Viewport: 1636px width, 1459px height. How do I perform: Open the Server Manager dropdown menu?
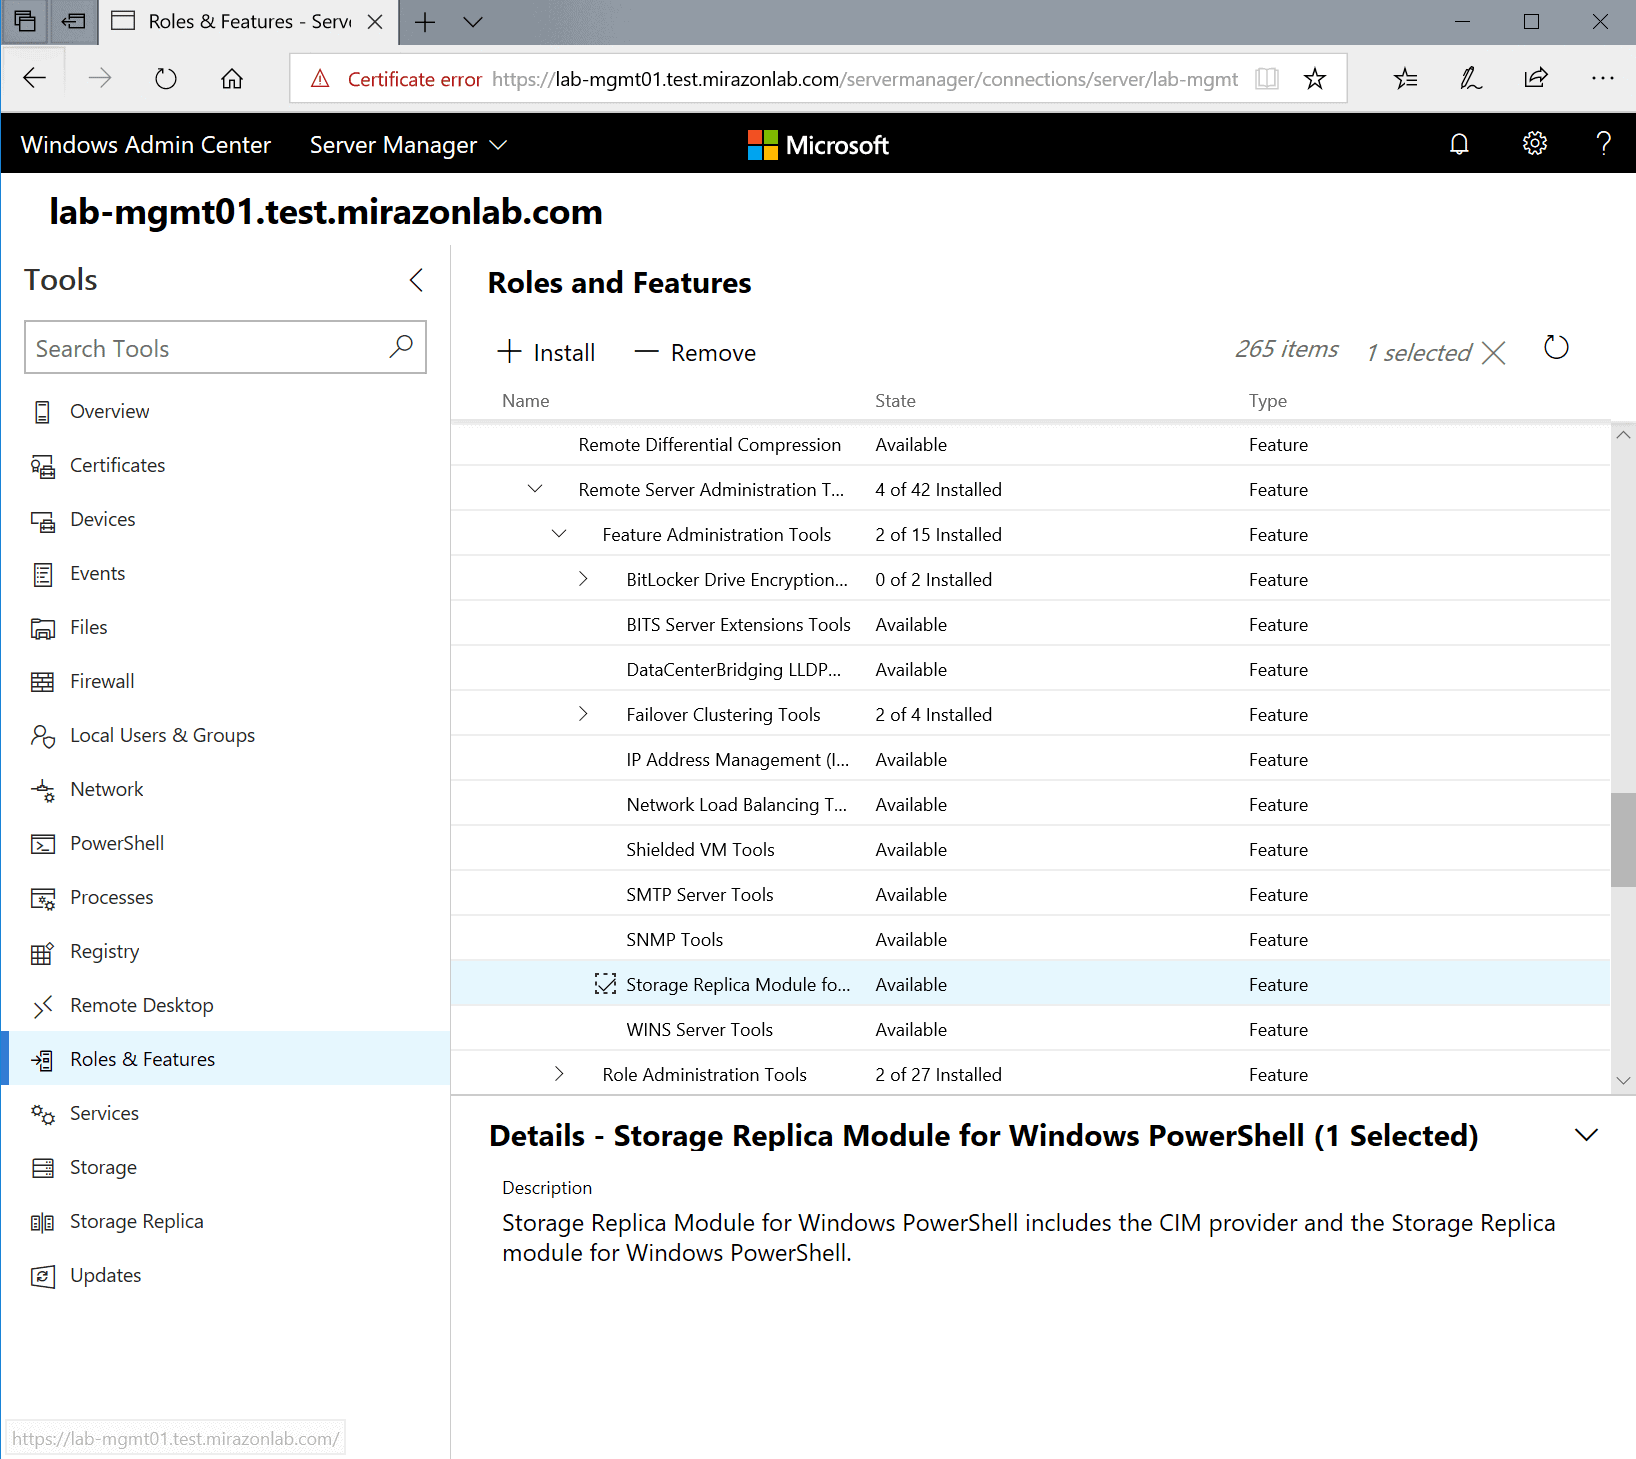pyautogui.click(x=408, y=145)
